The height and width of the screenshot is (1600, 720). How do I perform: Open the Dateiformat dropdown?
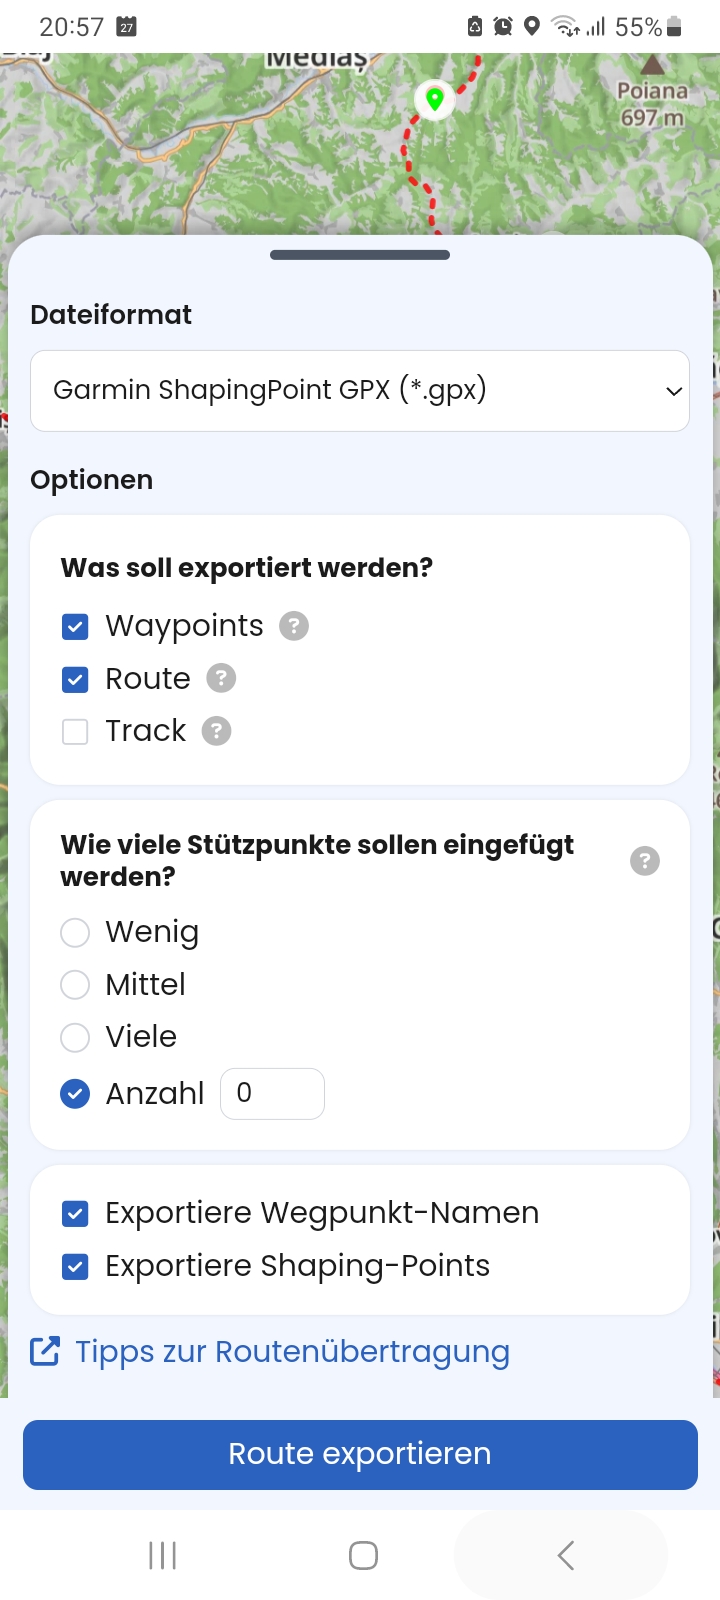click(360, 391)
